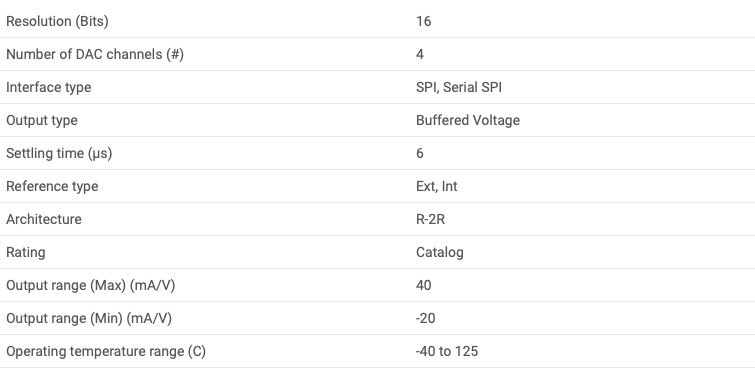Click the Reference type label
This screenshot has width=755, height=371.
[52, 187]
